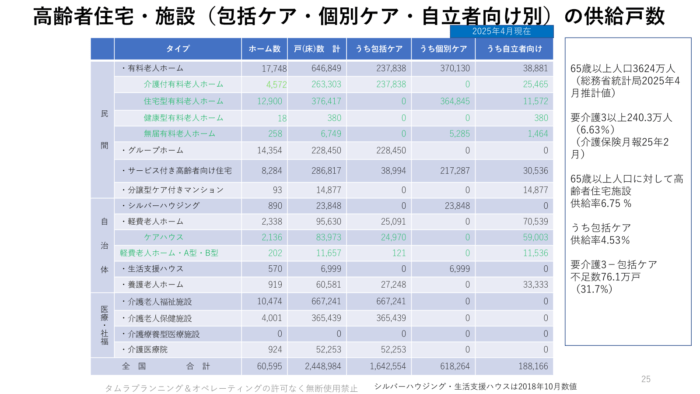Click the 医療・社福 category cell
The width and height of the screenshot is (700, 394).
point(103,325)
